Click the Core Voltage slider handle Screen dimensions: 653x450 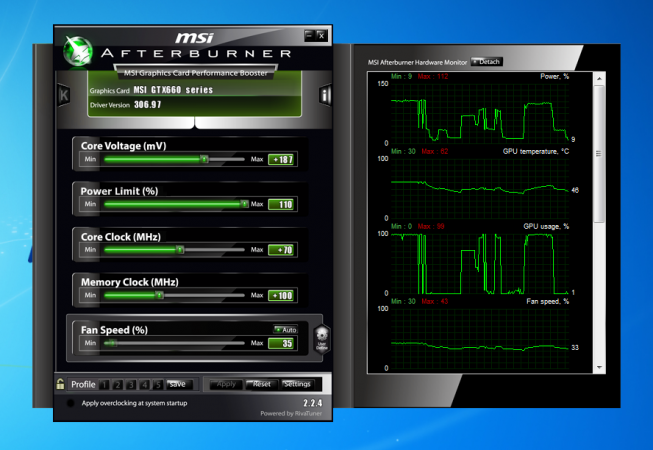[204, 159]
